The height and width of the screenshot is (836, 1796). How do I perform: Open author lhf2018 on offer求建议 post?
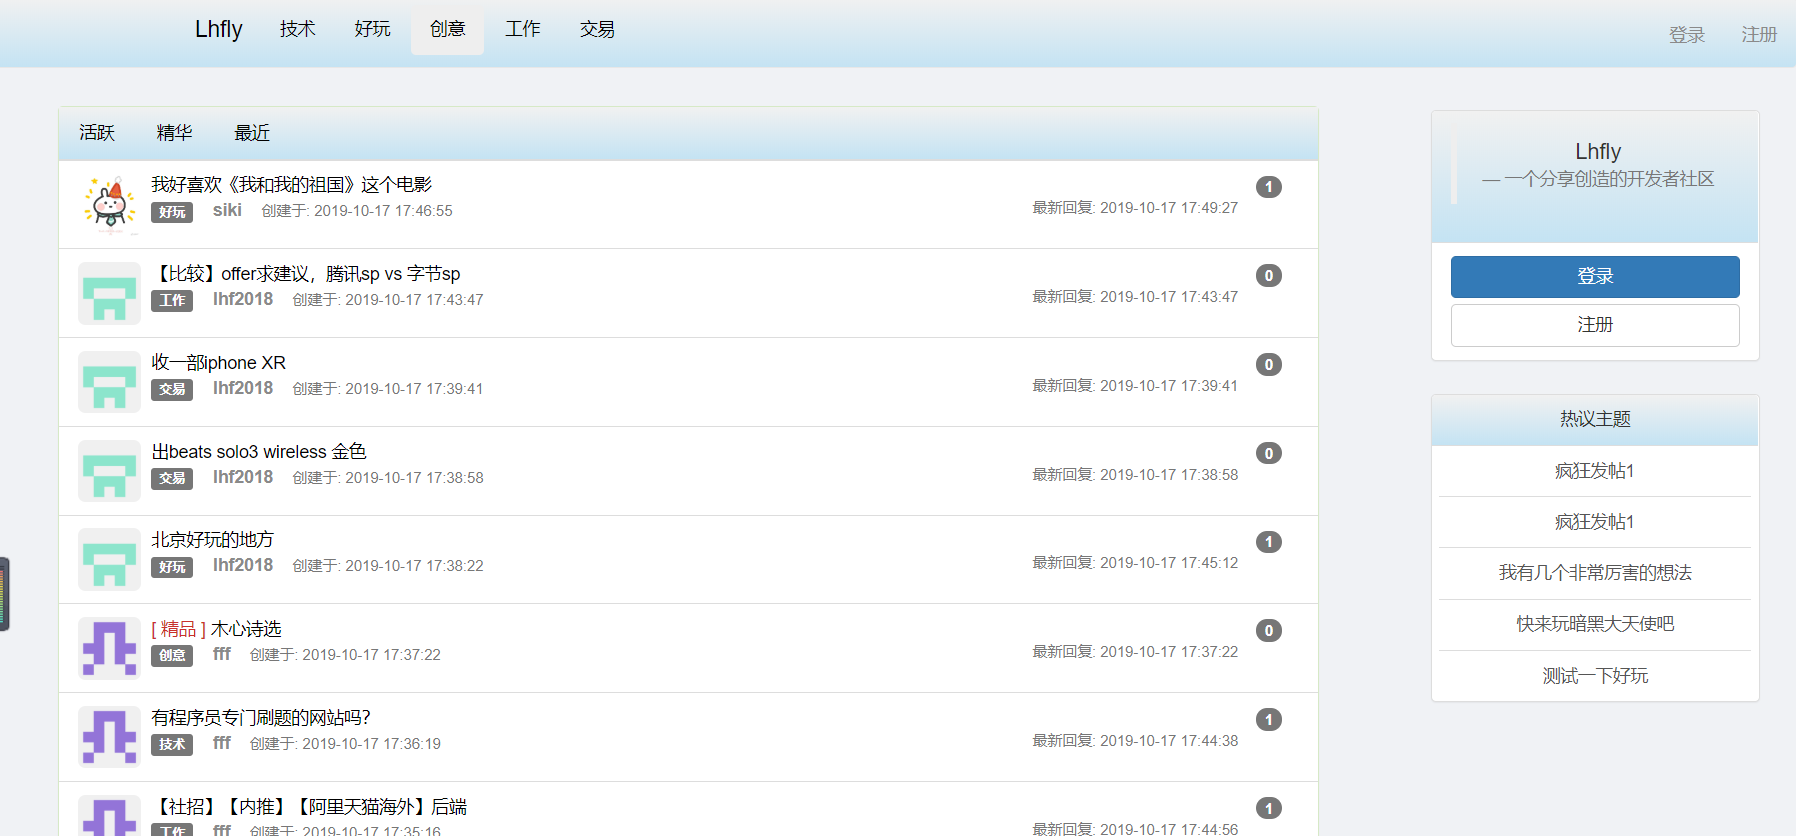click(x=243, y=299)
